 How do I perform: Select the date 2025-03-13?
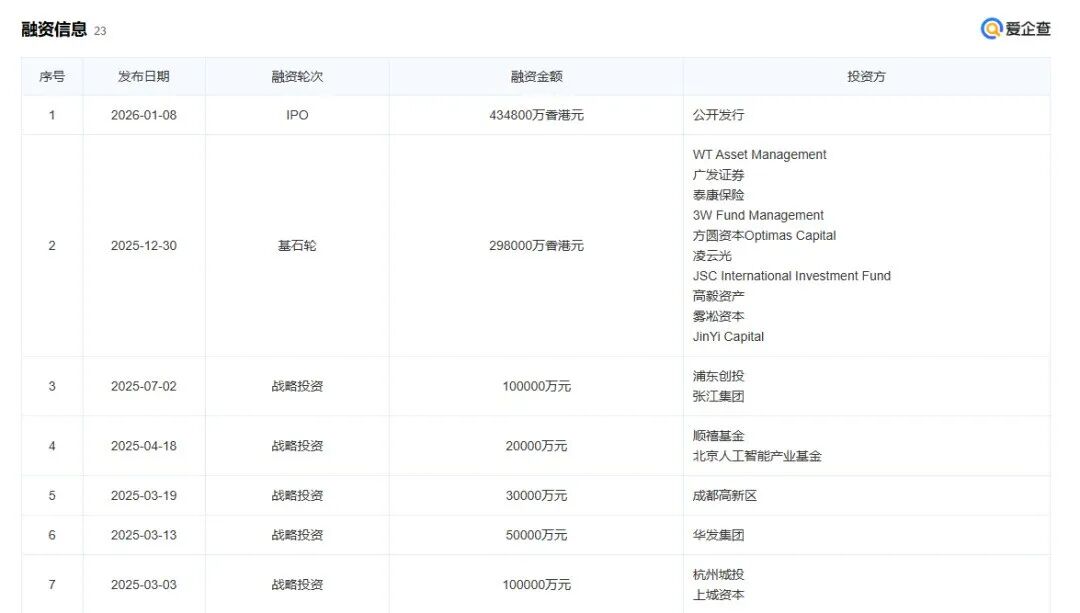[143, 535]
